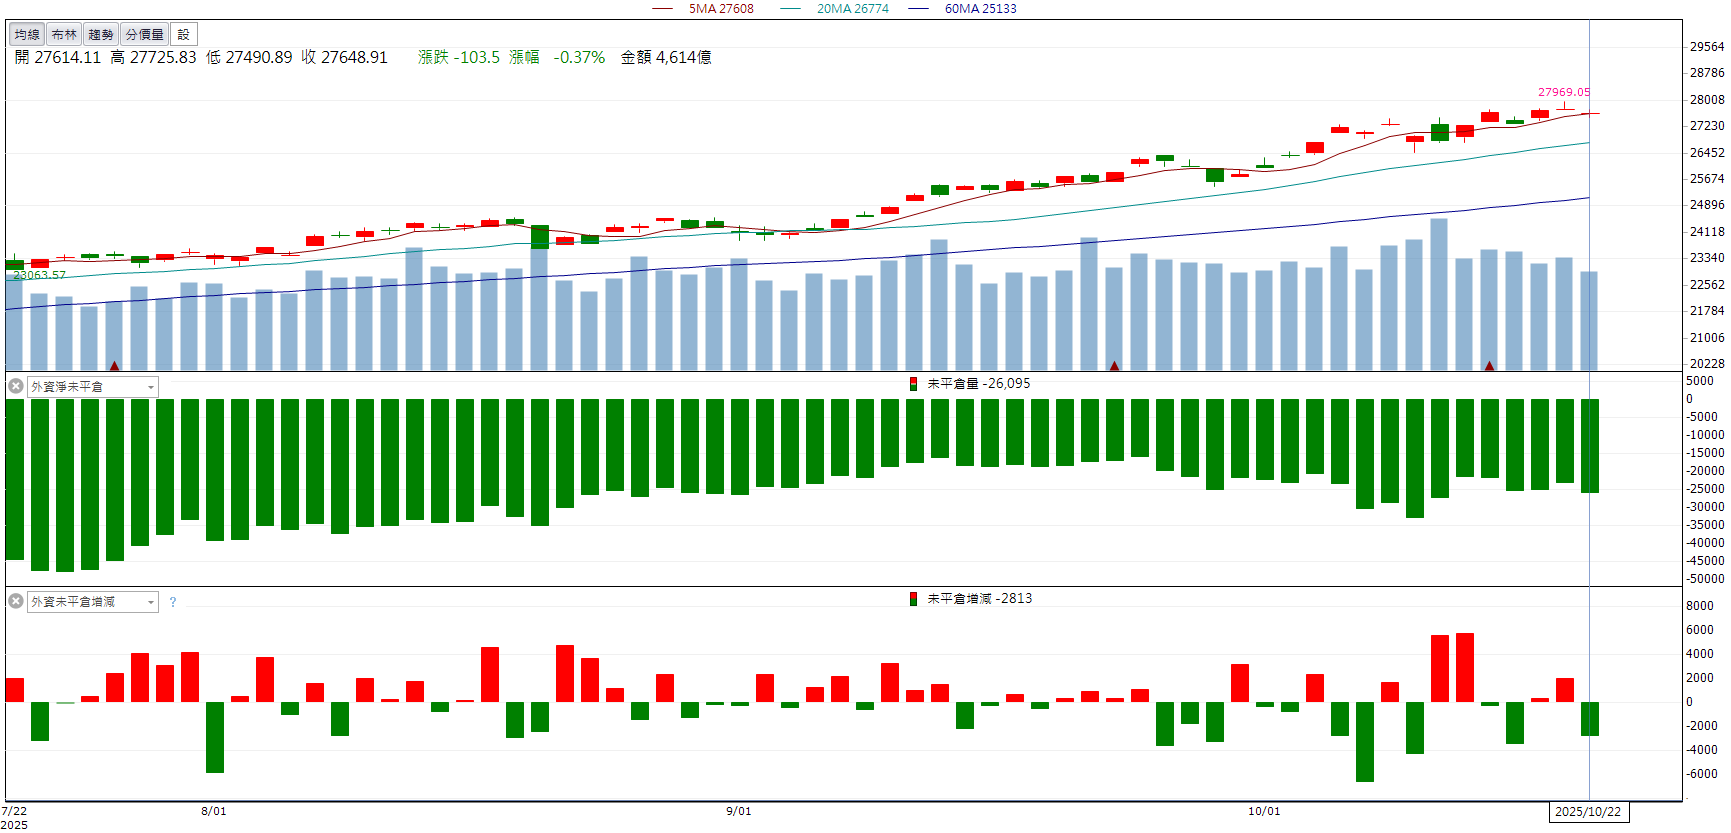Open the 外資未平倉增減 indicator dropdown

pos(151,602)
